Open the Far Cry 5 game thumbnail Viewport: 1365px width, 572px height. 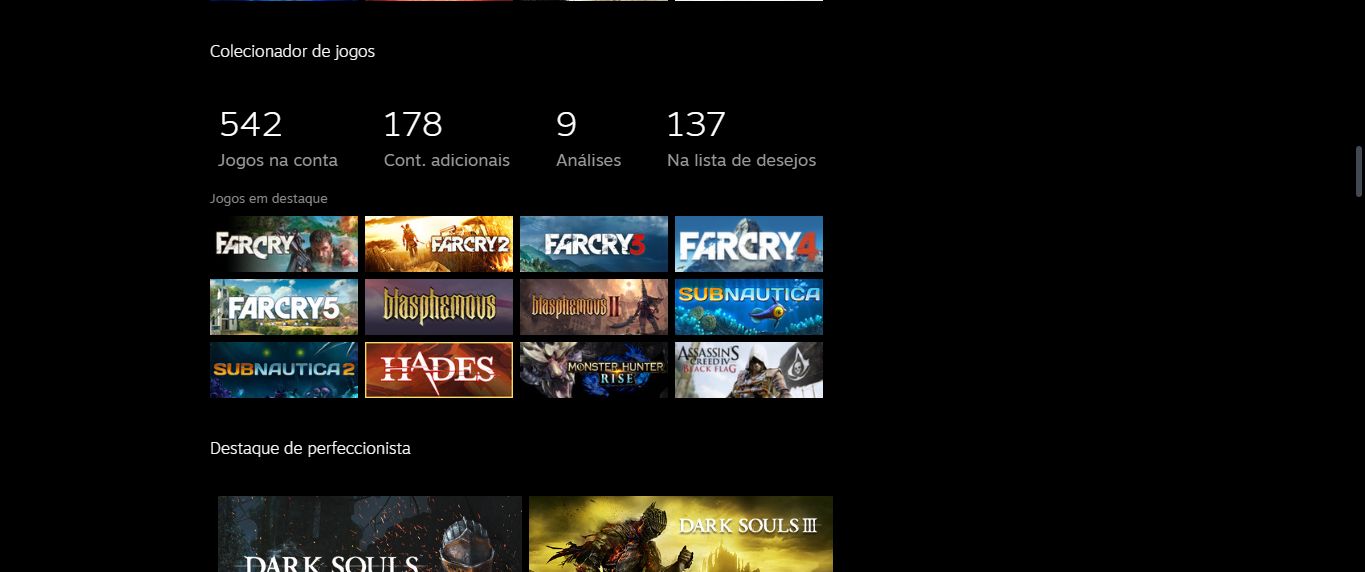point(284,307)
